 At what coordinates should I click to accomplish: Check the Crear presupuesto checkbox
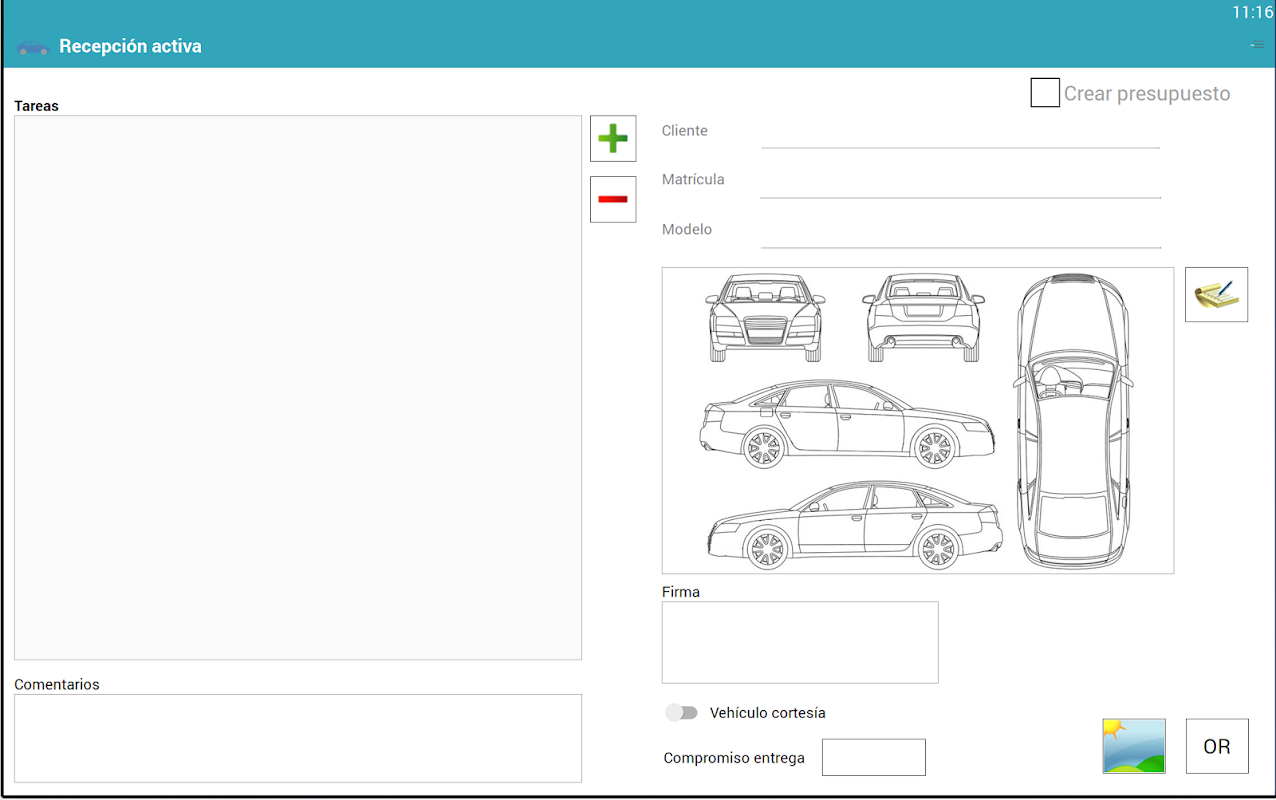pyautogui.click(x=1045, y=93)
